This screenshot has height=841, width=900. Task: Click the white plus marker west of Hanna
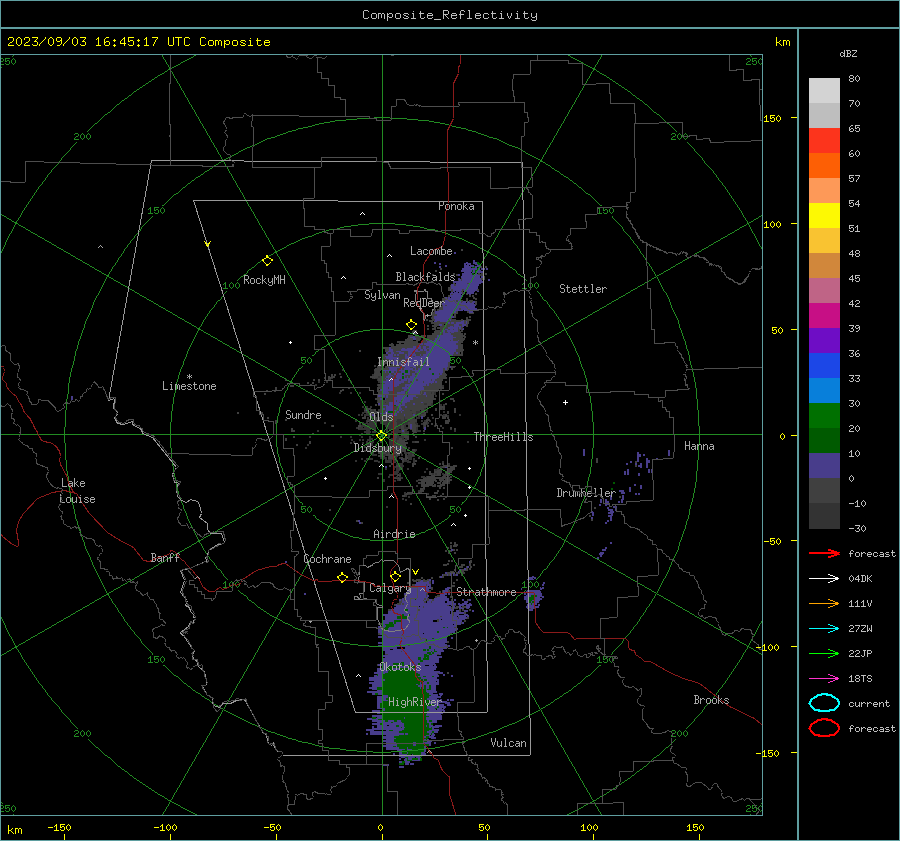(x=565, y=402)
